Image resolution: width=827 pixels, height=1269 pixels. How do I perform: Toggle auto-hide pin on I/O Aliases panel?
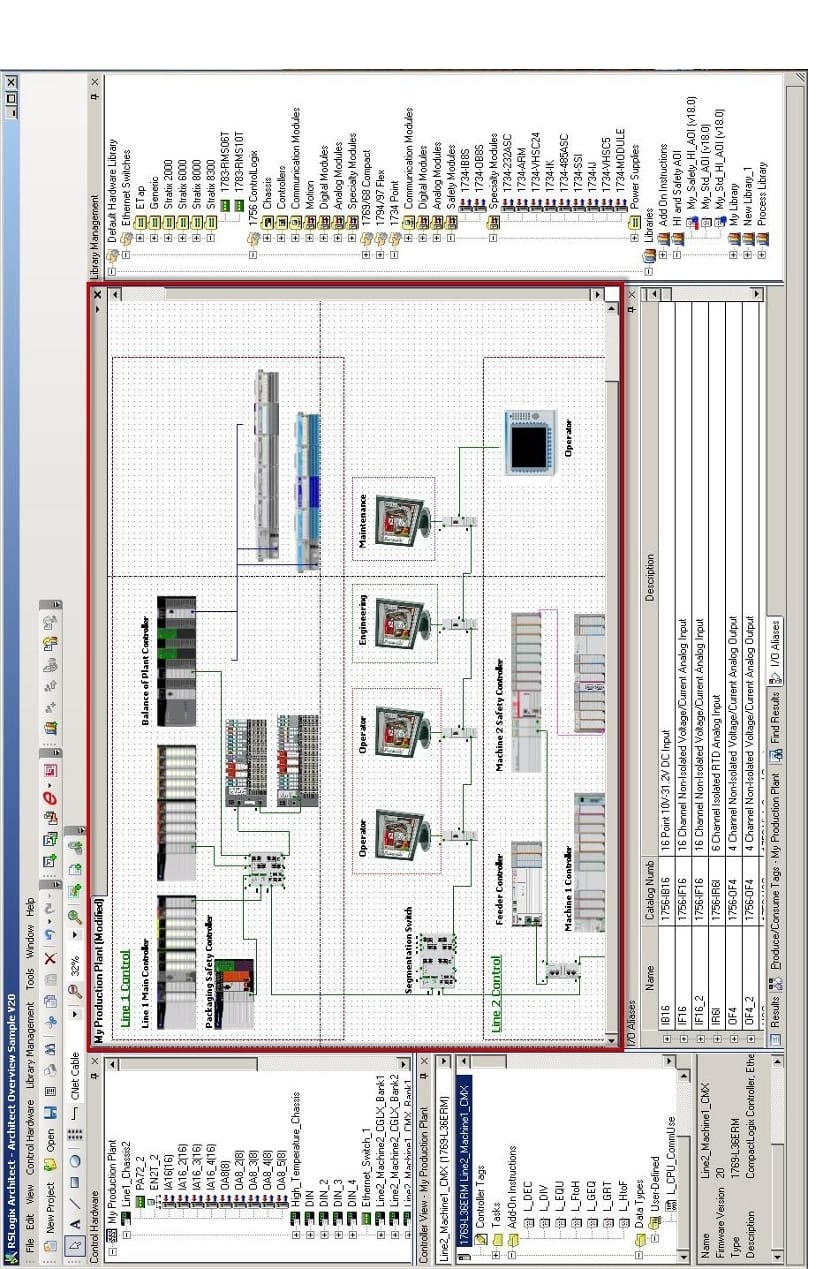click(x=632, y=310)
